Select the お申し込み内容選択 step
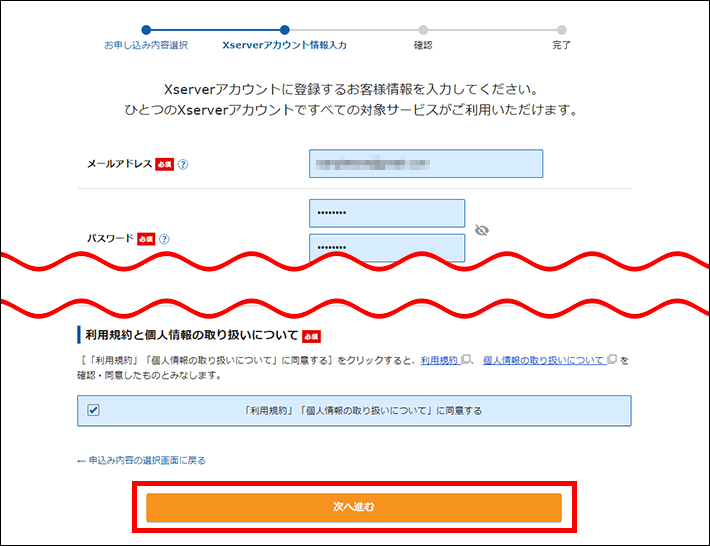The height and width of the screenshot is (546, 710). [146, 45]
